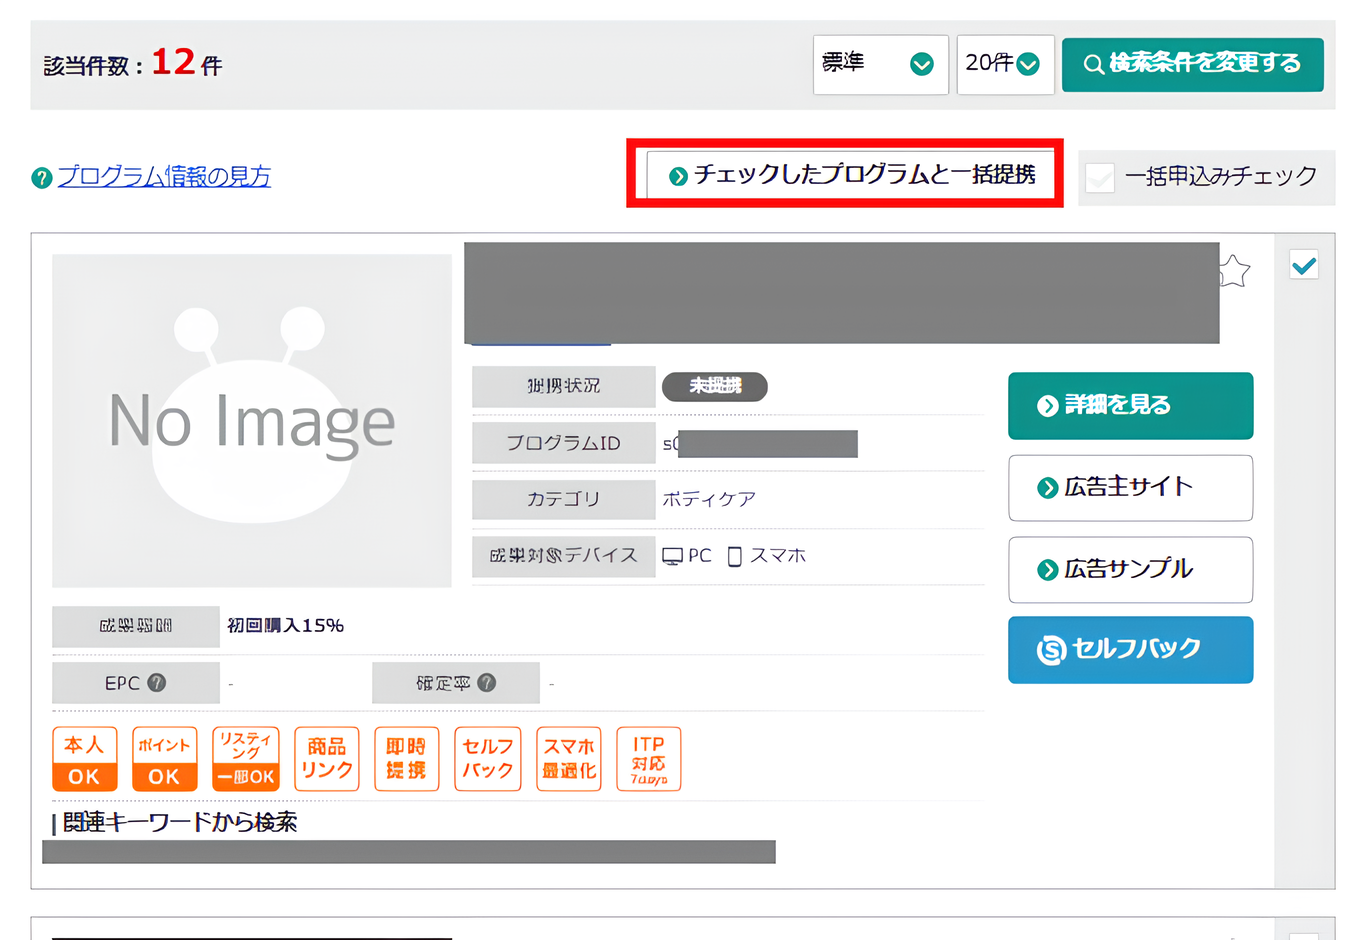Image resolution: width=1372 pixels, height=940 pixels.
Task: Open the 商品リンク feature icon
Action: tap(326, 759)
